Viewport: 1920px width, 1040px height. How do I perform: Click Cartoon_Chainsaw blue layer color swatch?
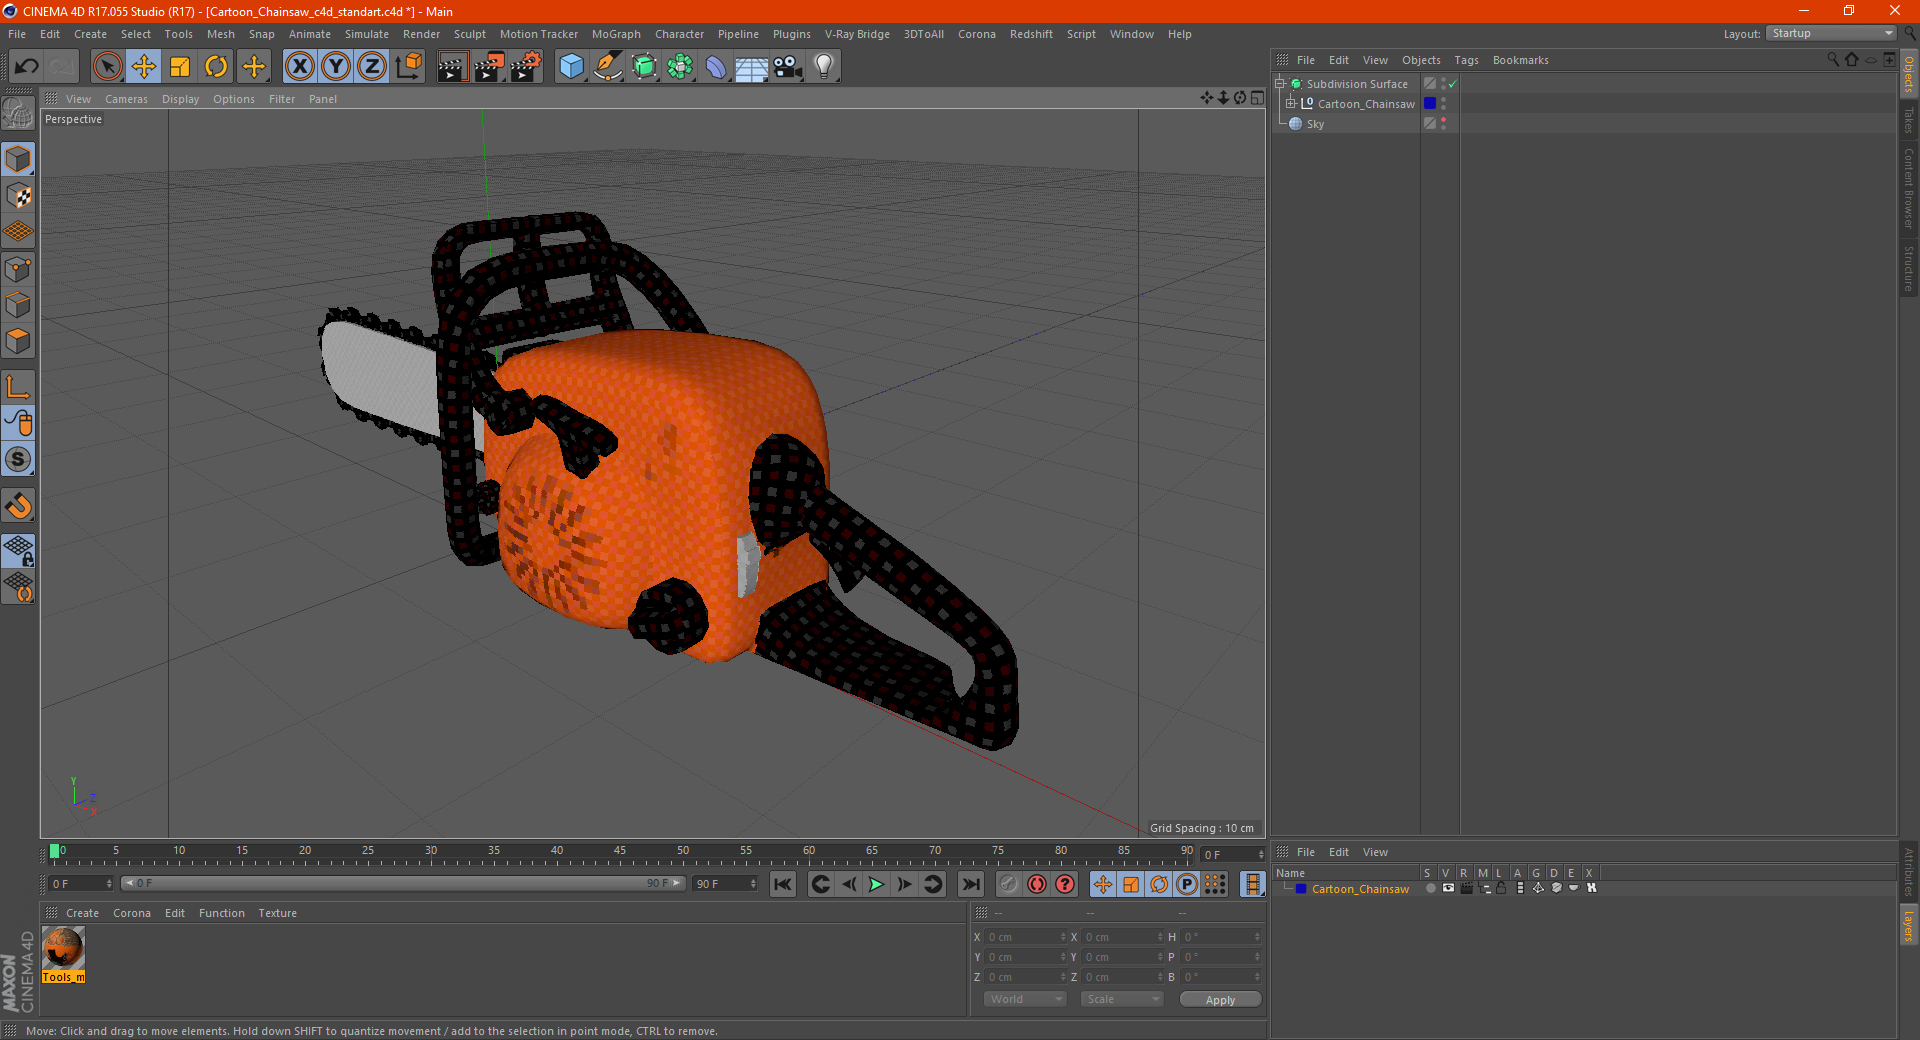pos(1430,103)
